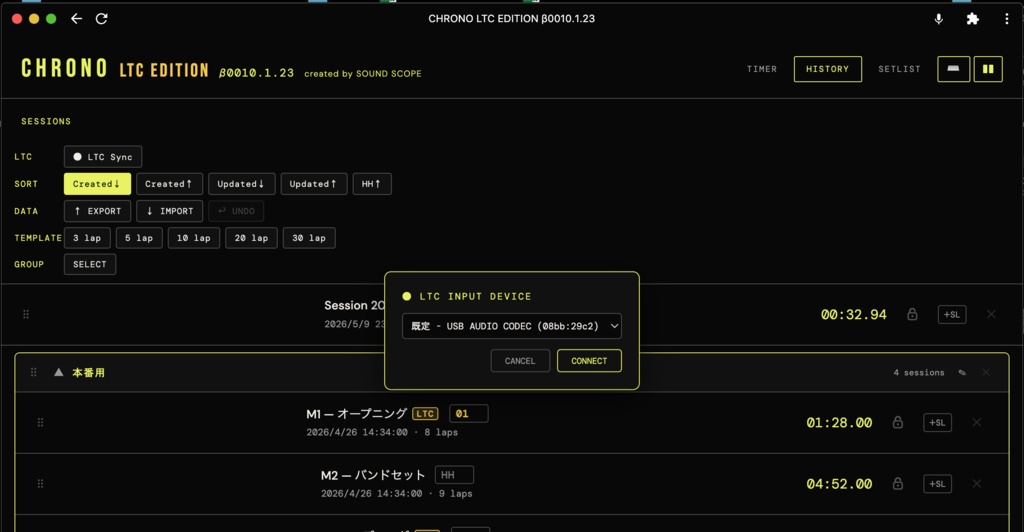This screenshot has width=1024, height=532.
Task: Delete the 00:32.94 session
Action: pyautogui.click(x=991, y=315)
